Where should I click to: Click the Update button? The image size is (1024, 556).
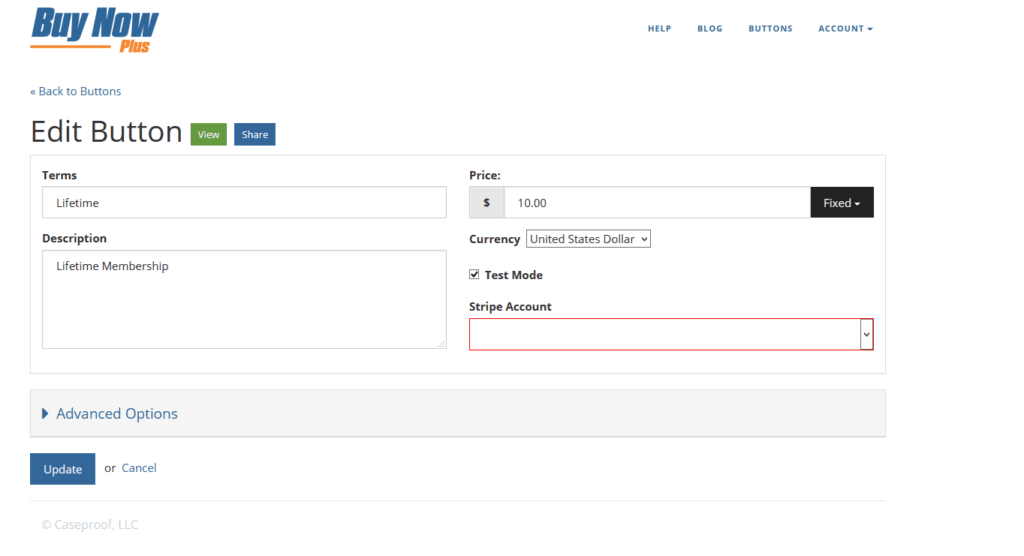pyautogui.click(x=62, y=469)
